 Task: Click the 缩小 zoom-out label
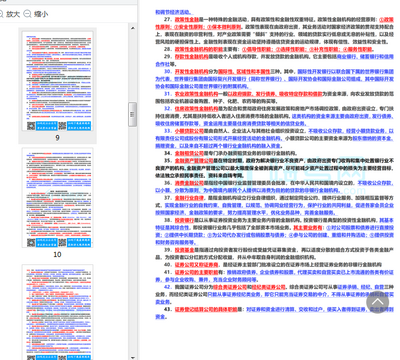click(x=41, y=14)
